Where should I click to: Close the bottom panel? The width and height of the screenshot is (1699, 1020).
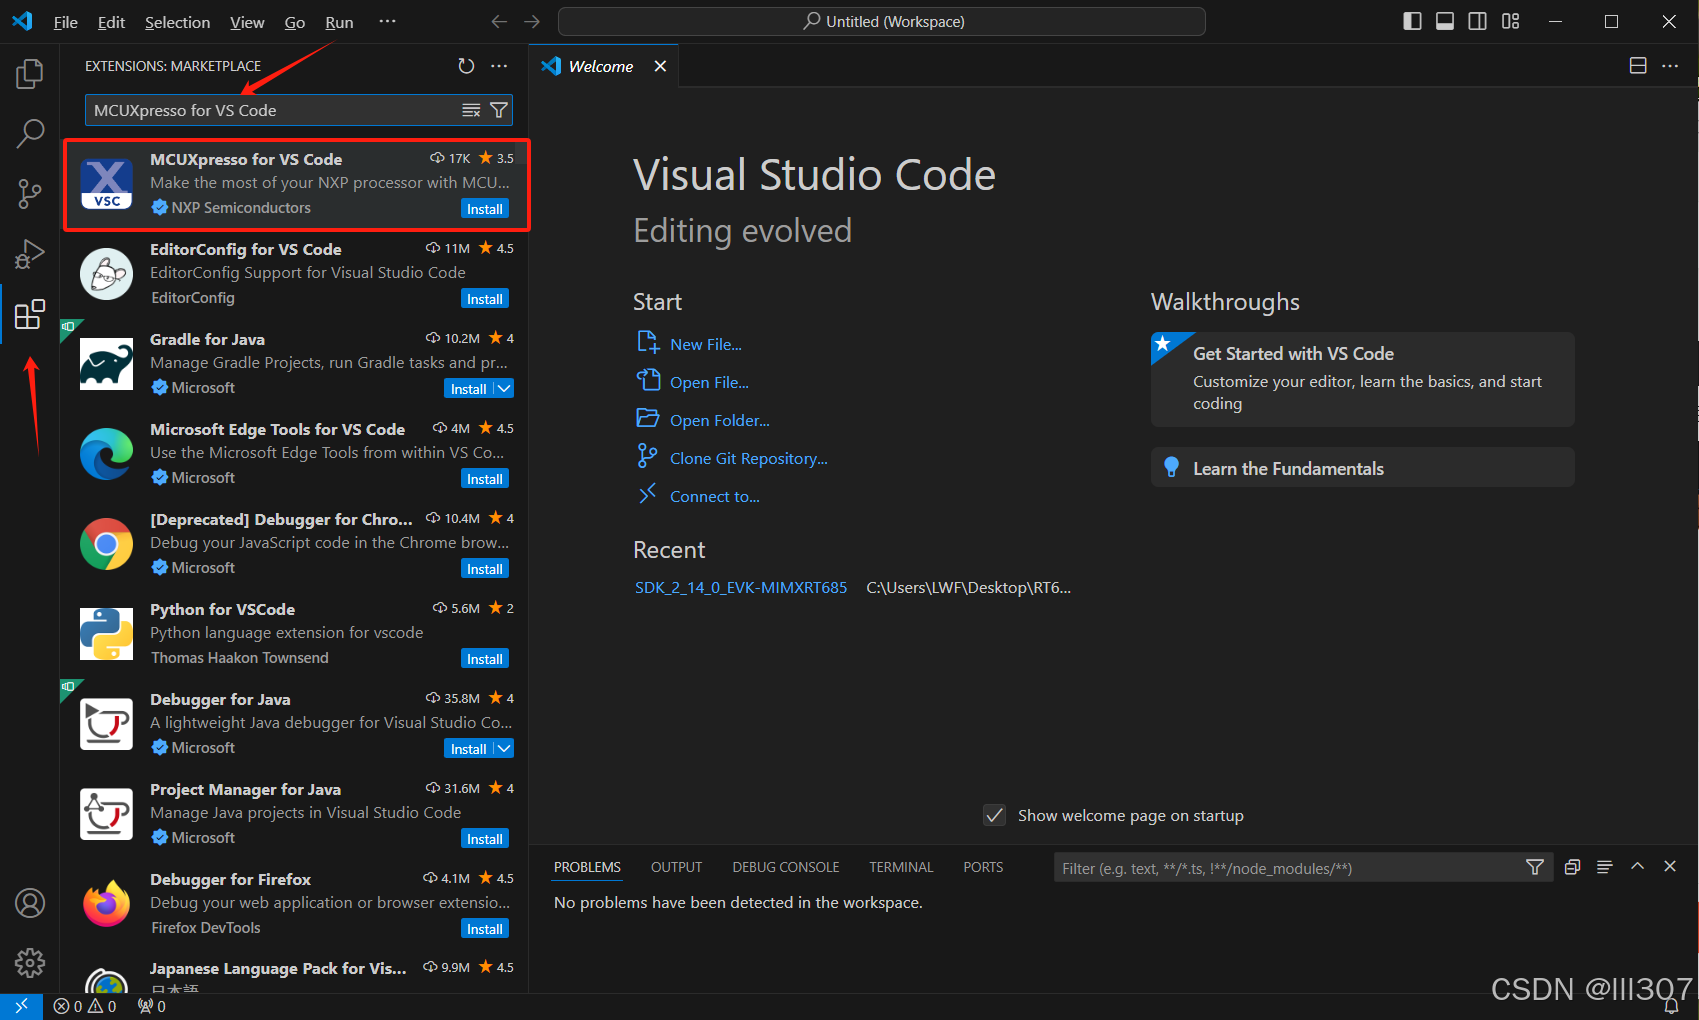click(1670, 867)
